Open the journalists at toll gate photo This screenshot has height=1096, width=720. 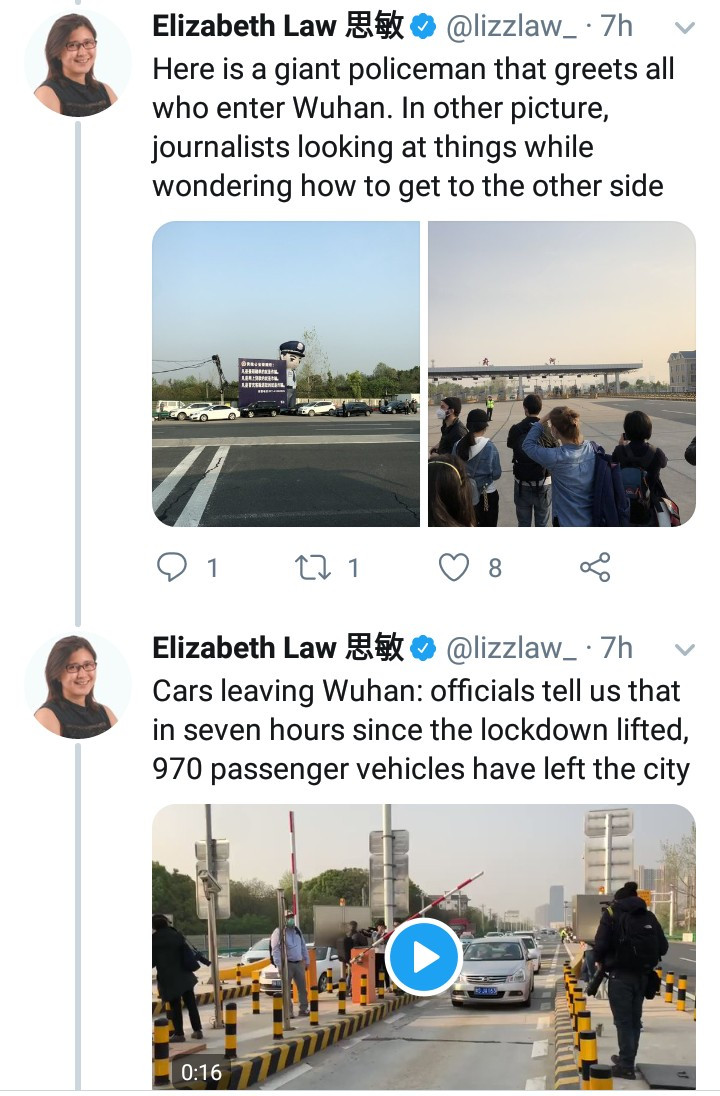click(562, 374)
